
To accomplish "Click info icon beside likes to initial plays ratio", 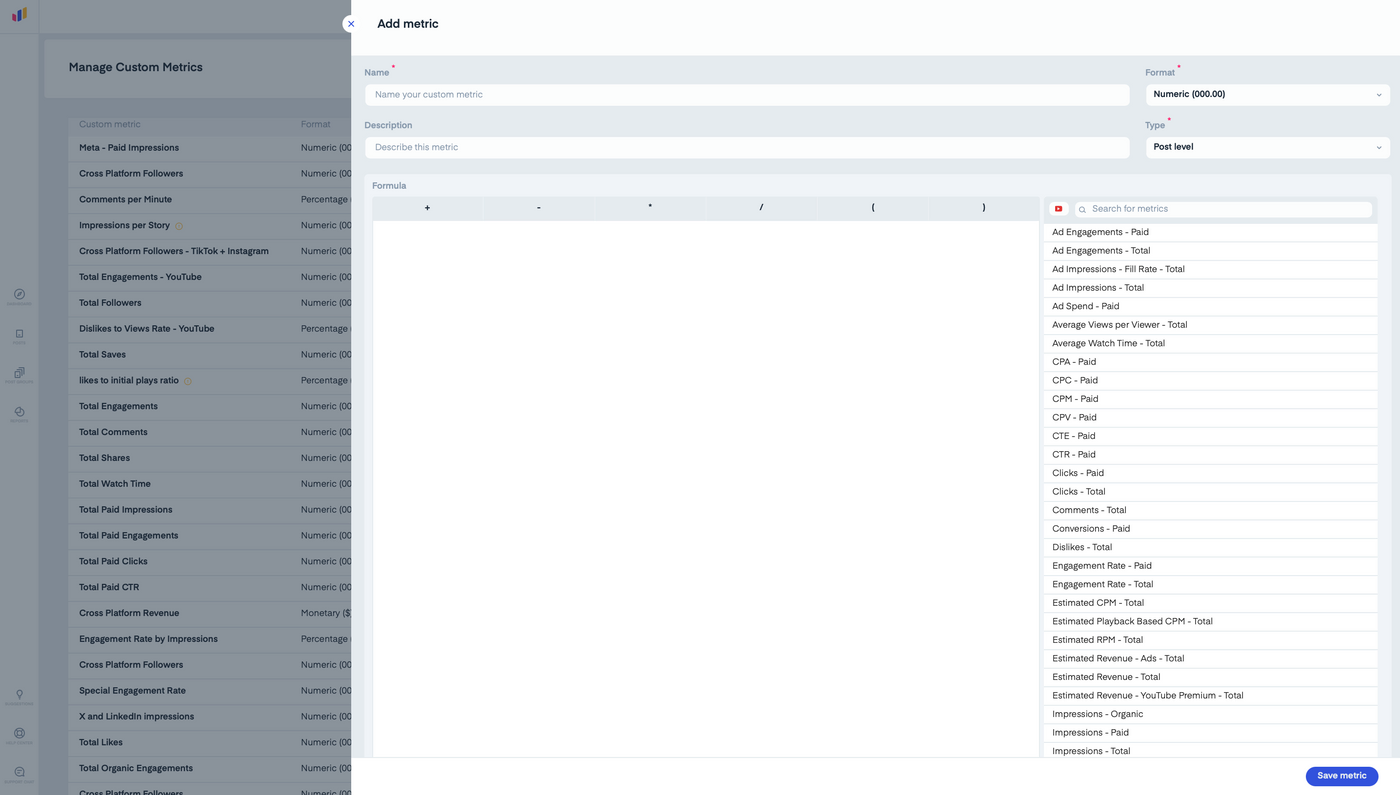I will tap(188, 381).
